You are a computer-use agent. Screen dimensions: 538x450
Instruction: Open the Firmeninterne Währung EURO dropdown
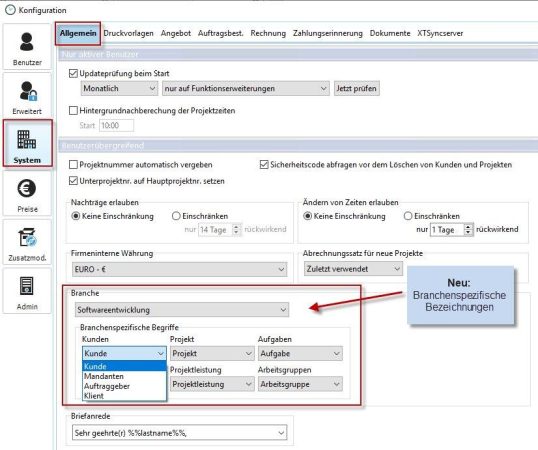[x=179, y=269]
